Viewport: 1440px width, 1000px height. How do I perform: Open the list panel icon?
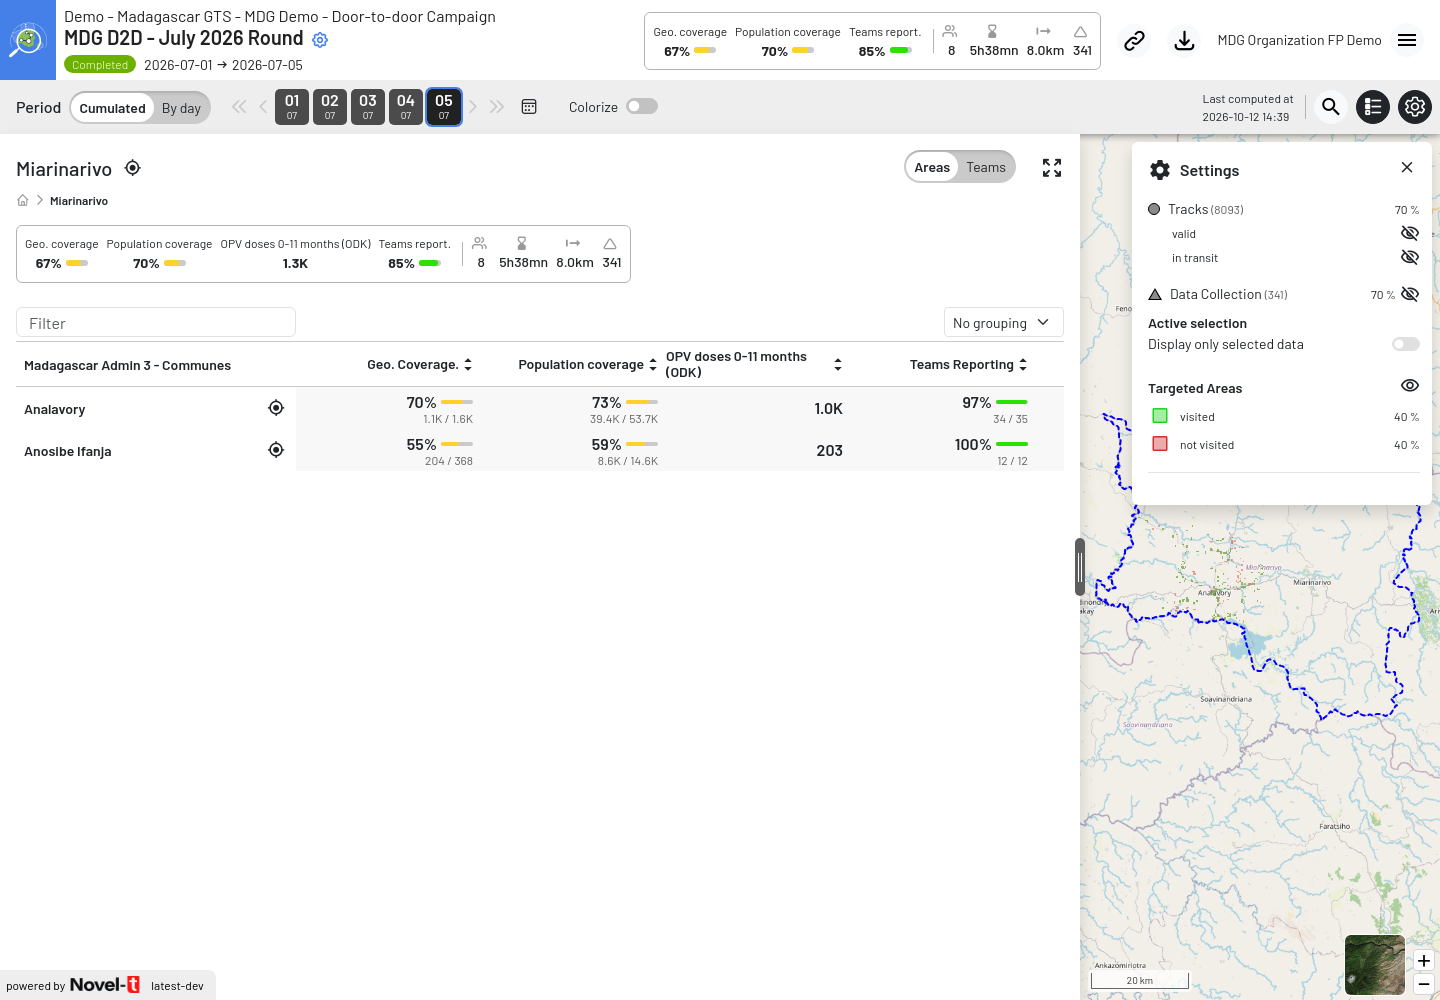[x=1373, y=107]
